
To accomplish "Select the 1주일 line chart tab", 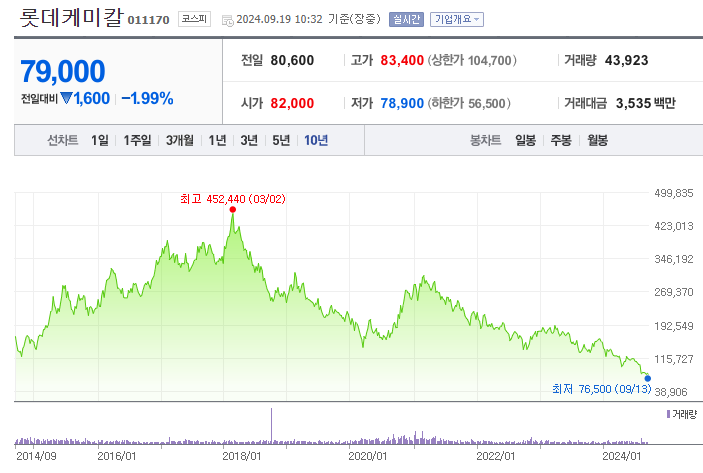I will [137, 140].
